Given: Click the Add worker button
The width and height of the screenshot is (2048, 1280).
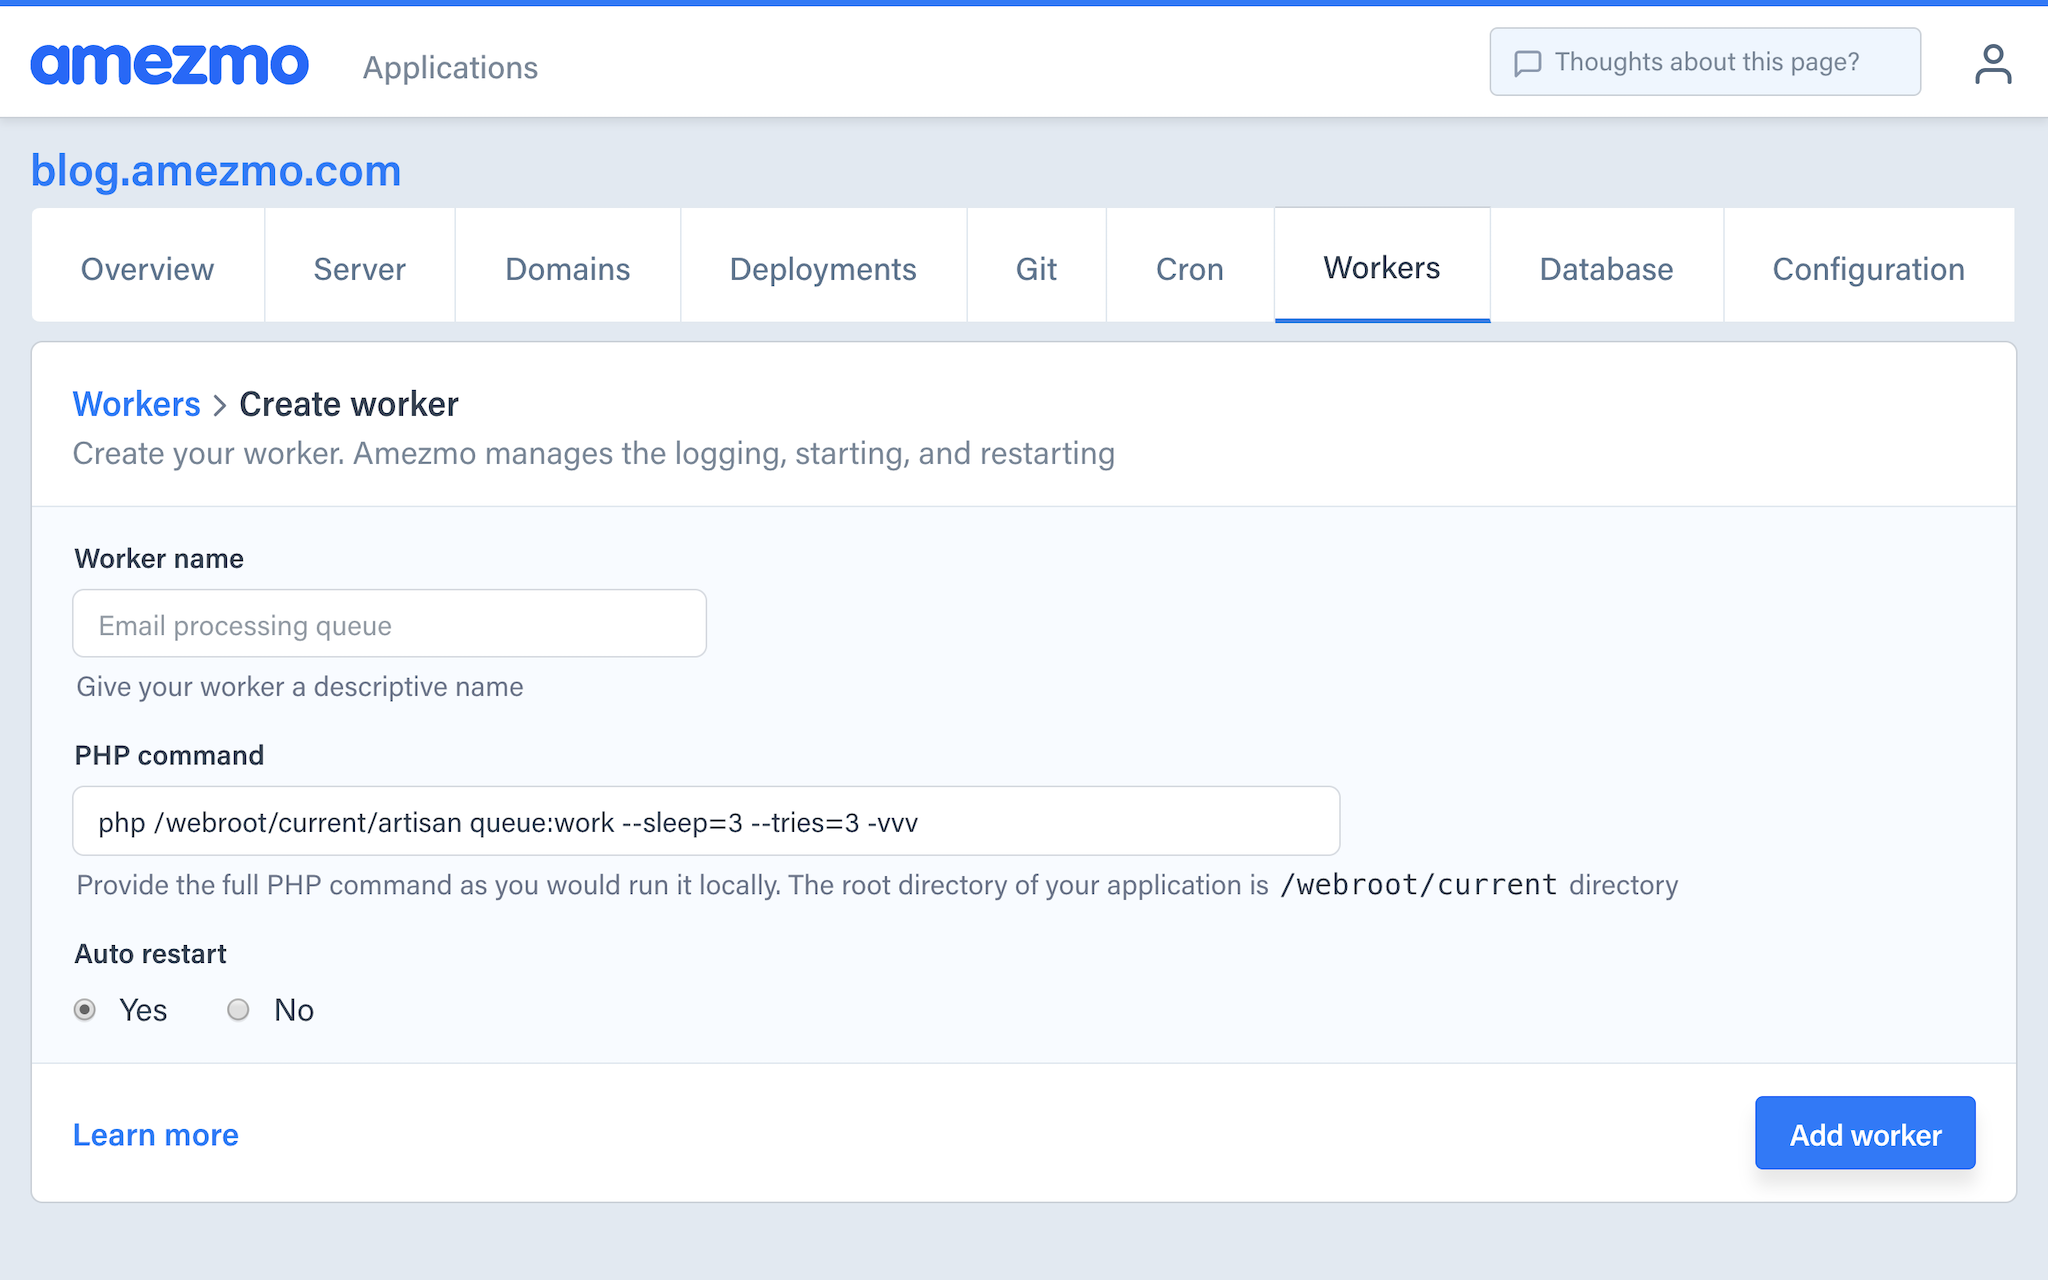Looking at the screenshot, I should (x=1864, y=1134).
